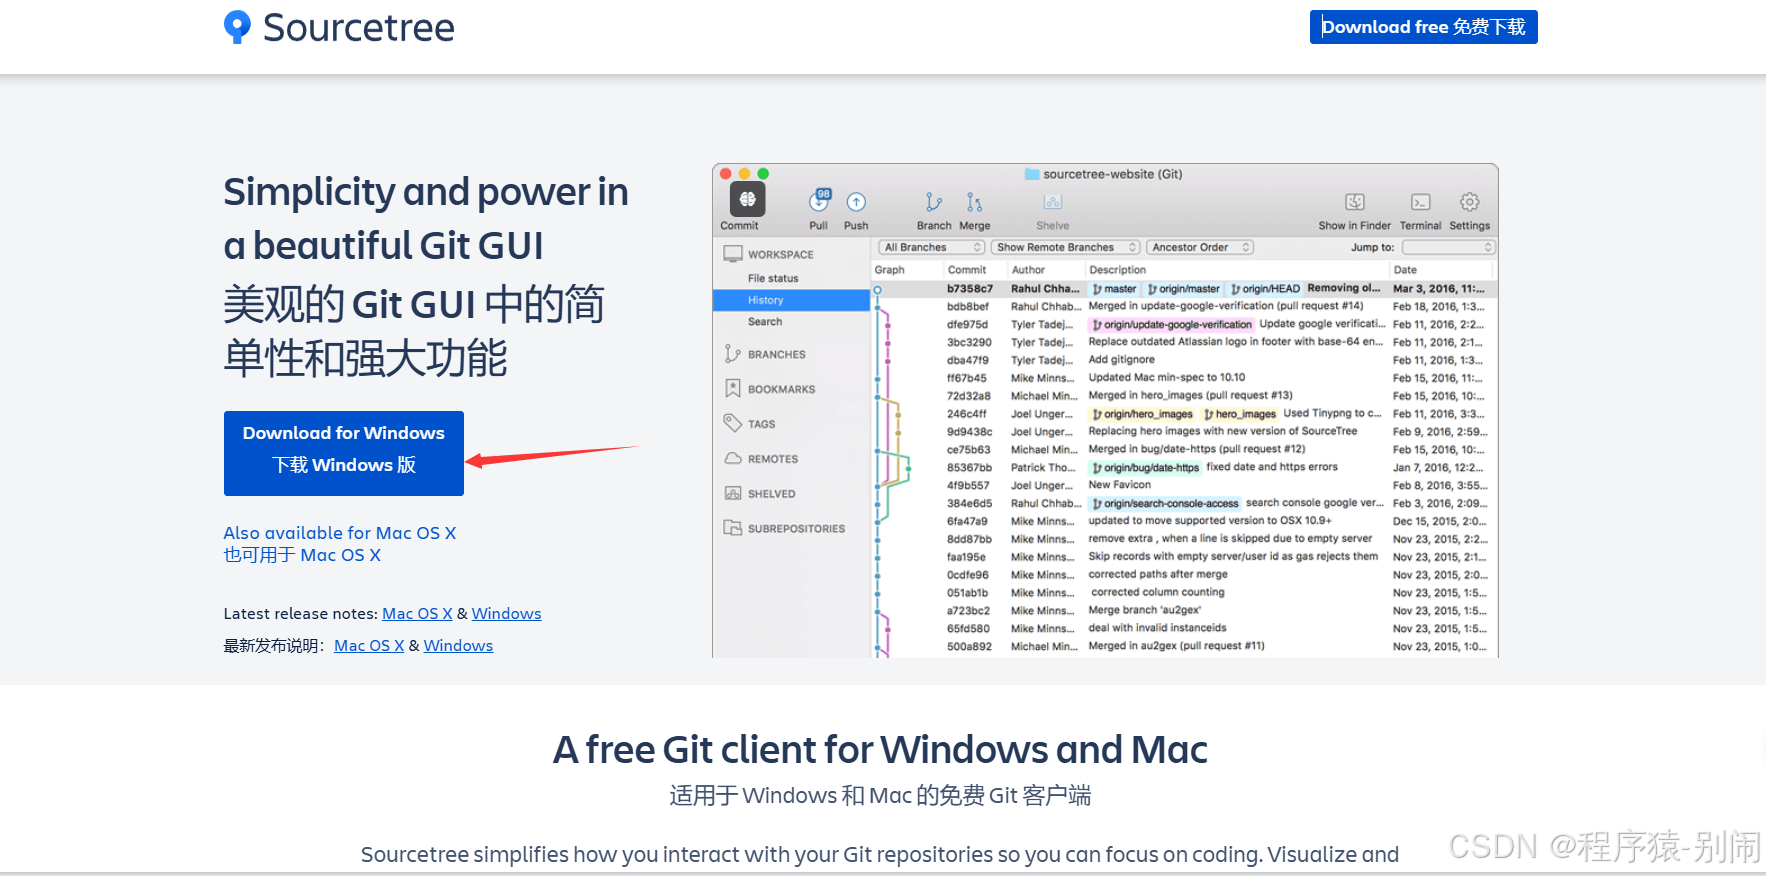Click the Commit icon in toolbar
The image size is (1766, 876).
click(747, 199)
